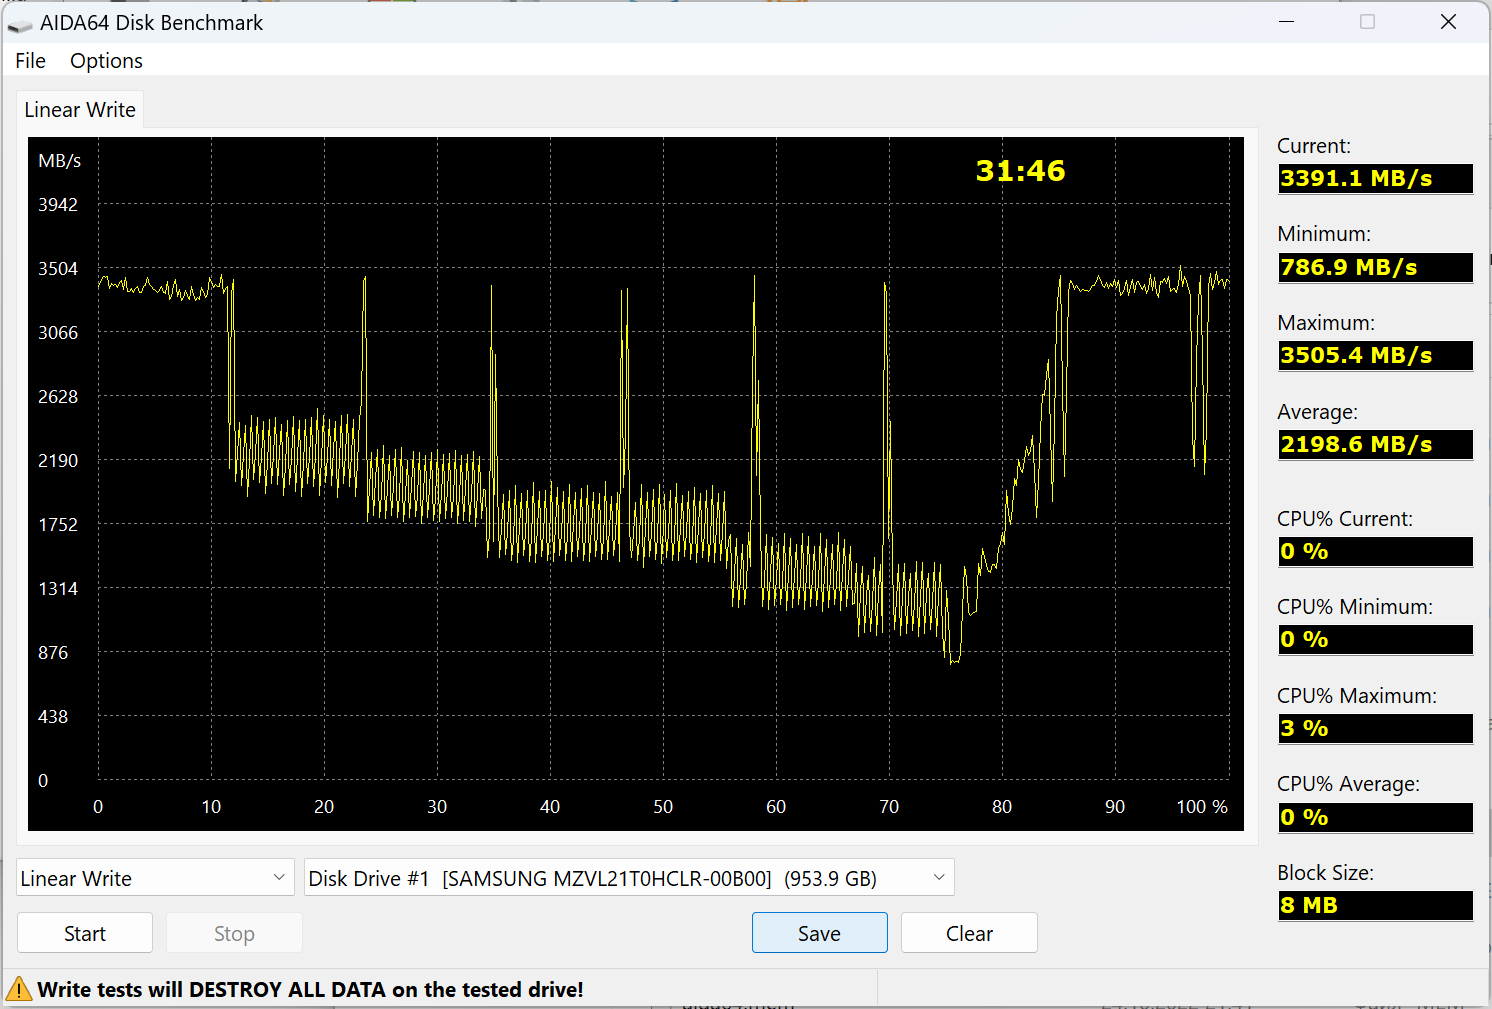Maximize the AIDA64 Disk Benchmark window
Viewport: 1492px width, 1009px height.
point(1367,22)
